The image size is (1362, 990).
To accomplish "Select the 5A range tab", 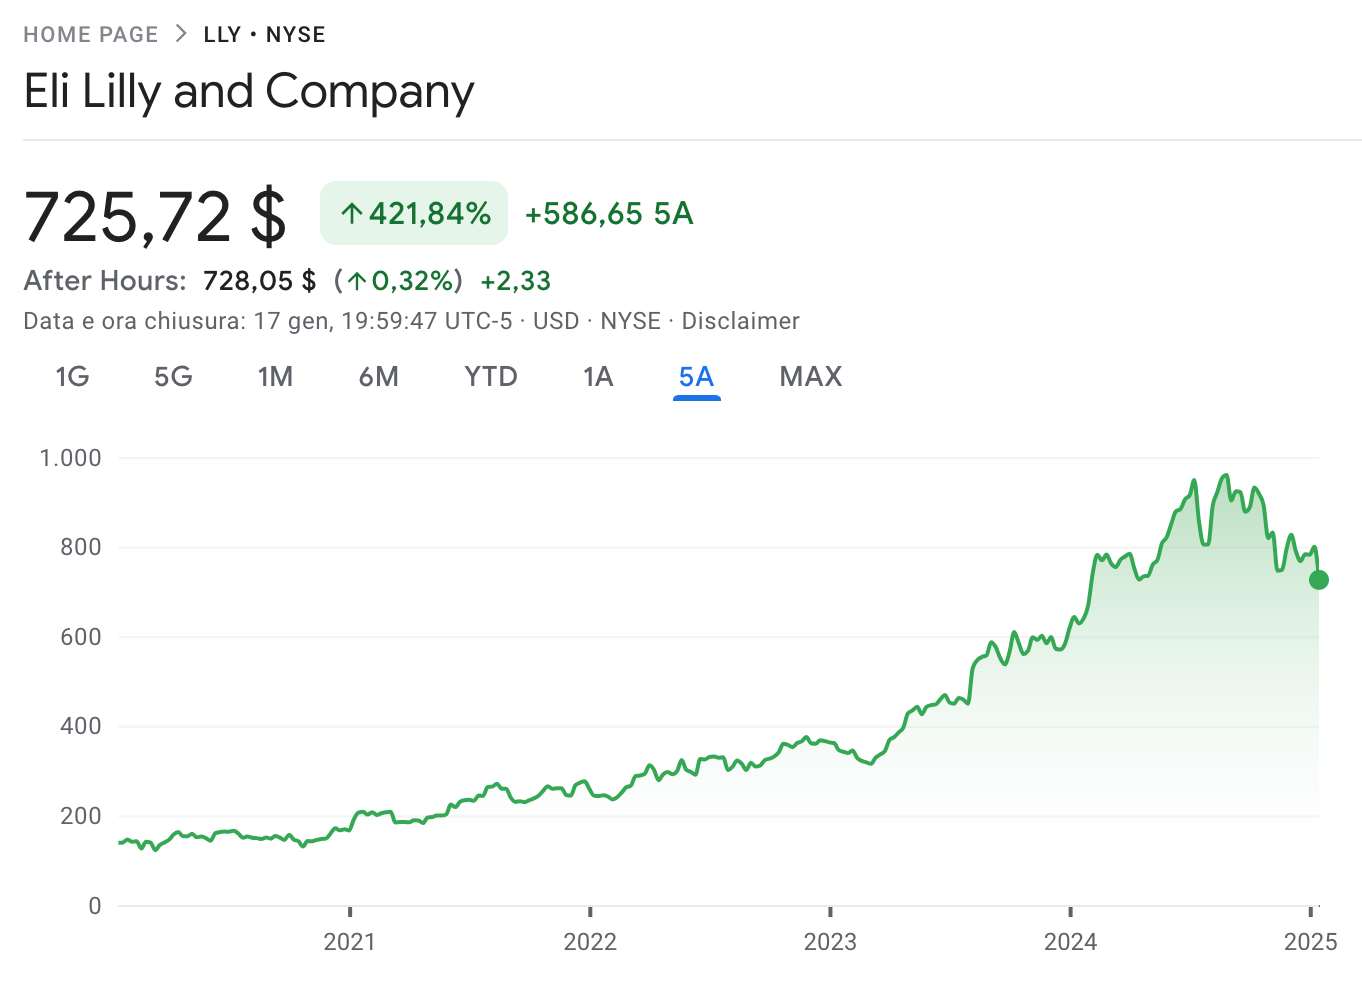I will (x=696, y=377).
